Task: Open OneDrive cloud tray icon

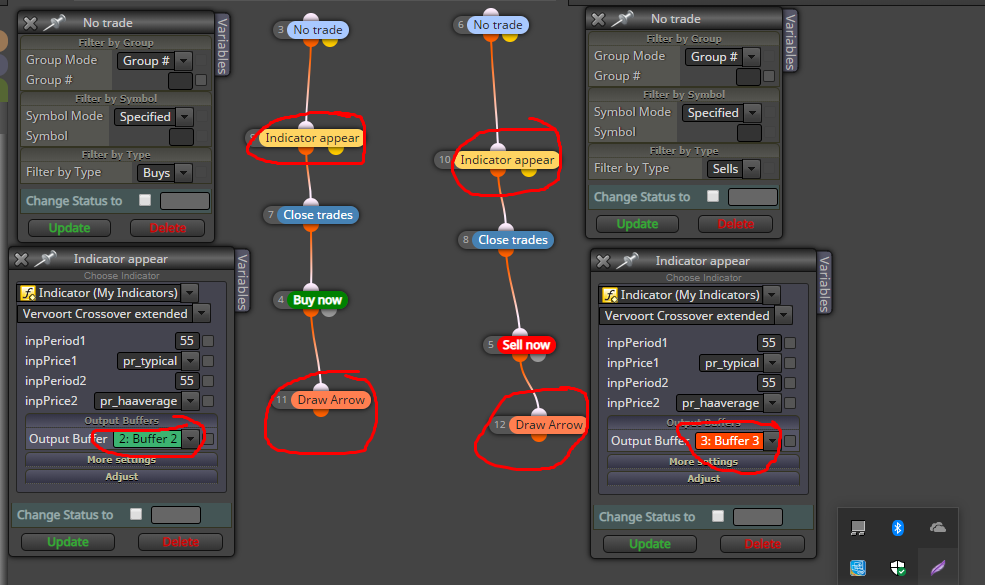Action: (938, 527)
